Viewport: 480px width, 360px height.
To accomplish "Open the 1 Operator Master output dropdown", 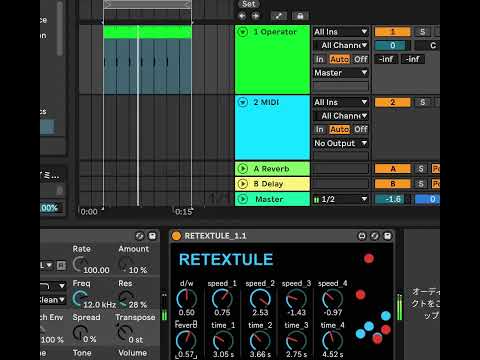I will click(341, 73).
